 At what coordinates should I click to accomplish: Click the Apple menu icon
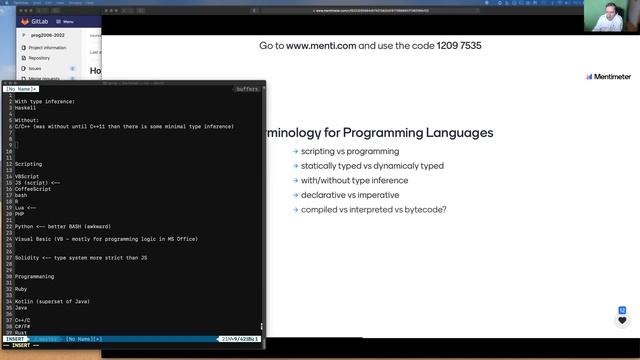point(6,2)
